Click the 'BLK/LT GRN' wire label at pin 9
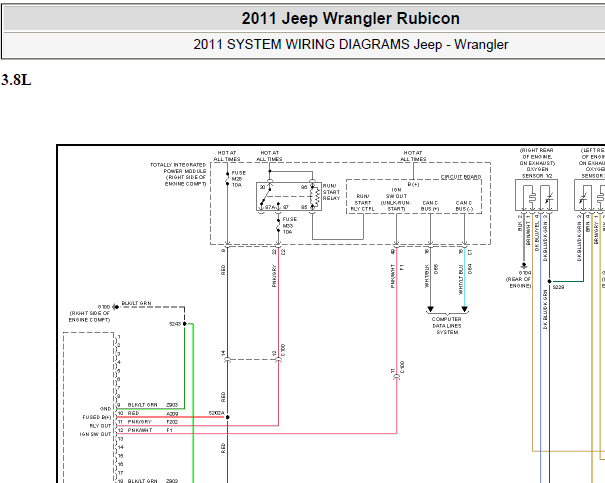The image size is (605, 483). 142,405
